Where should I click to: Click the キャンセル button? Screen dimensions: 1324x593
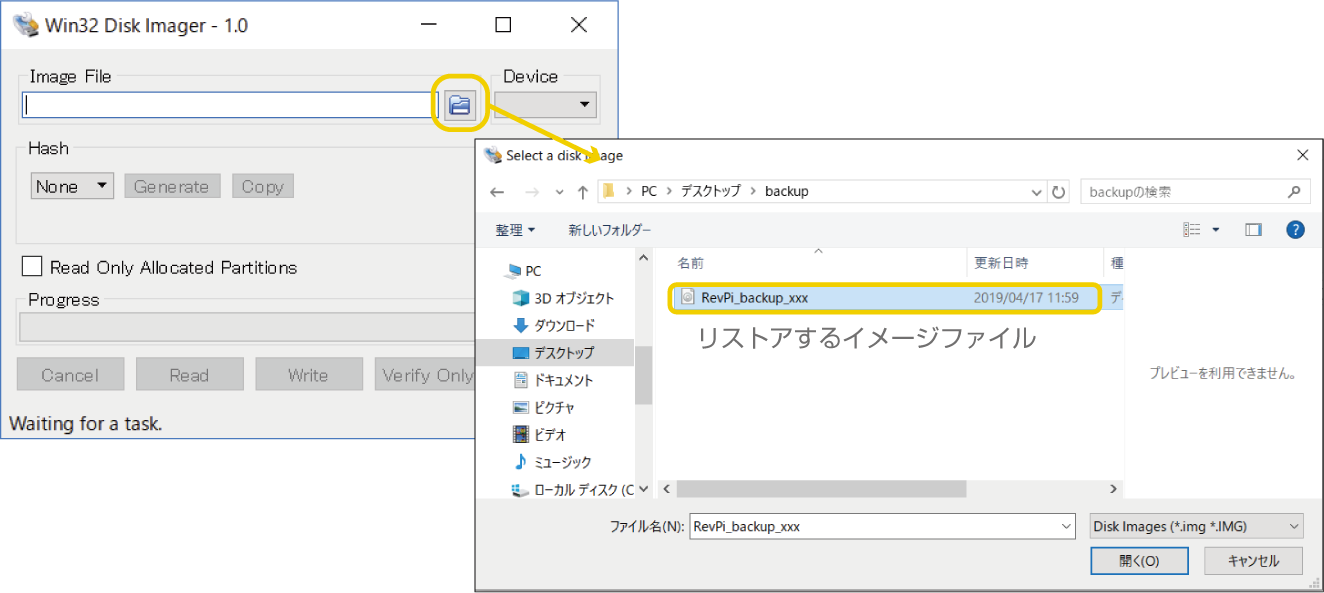point(1254,561)
